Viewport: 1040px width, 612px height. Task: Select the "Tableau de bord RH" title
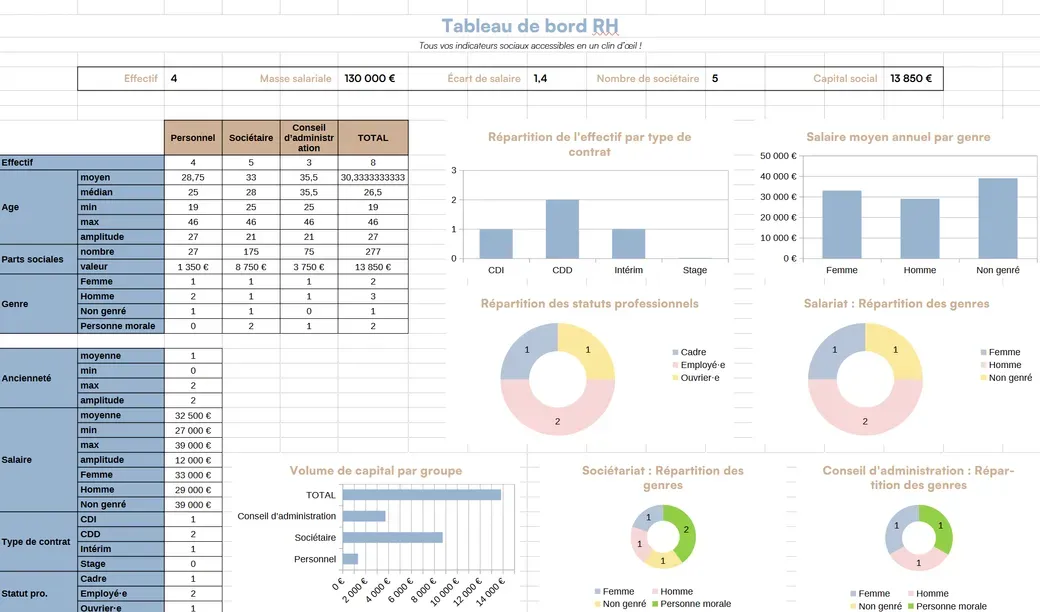tap(530, 26)
